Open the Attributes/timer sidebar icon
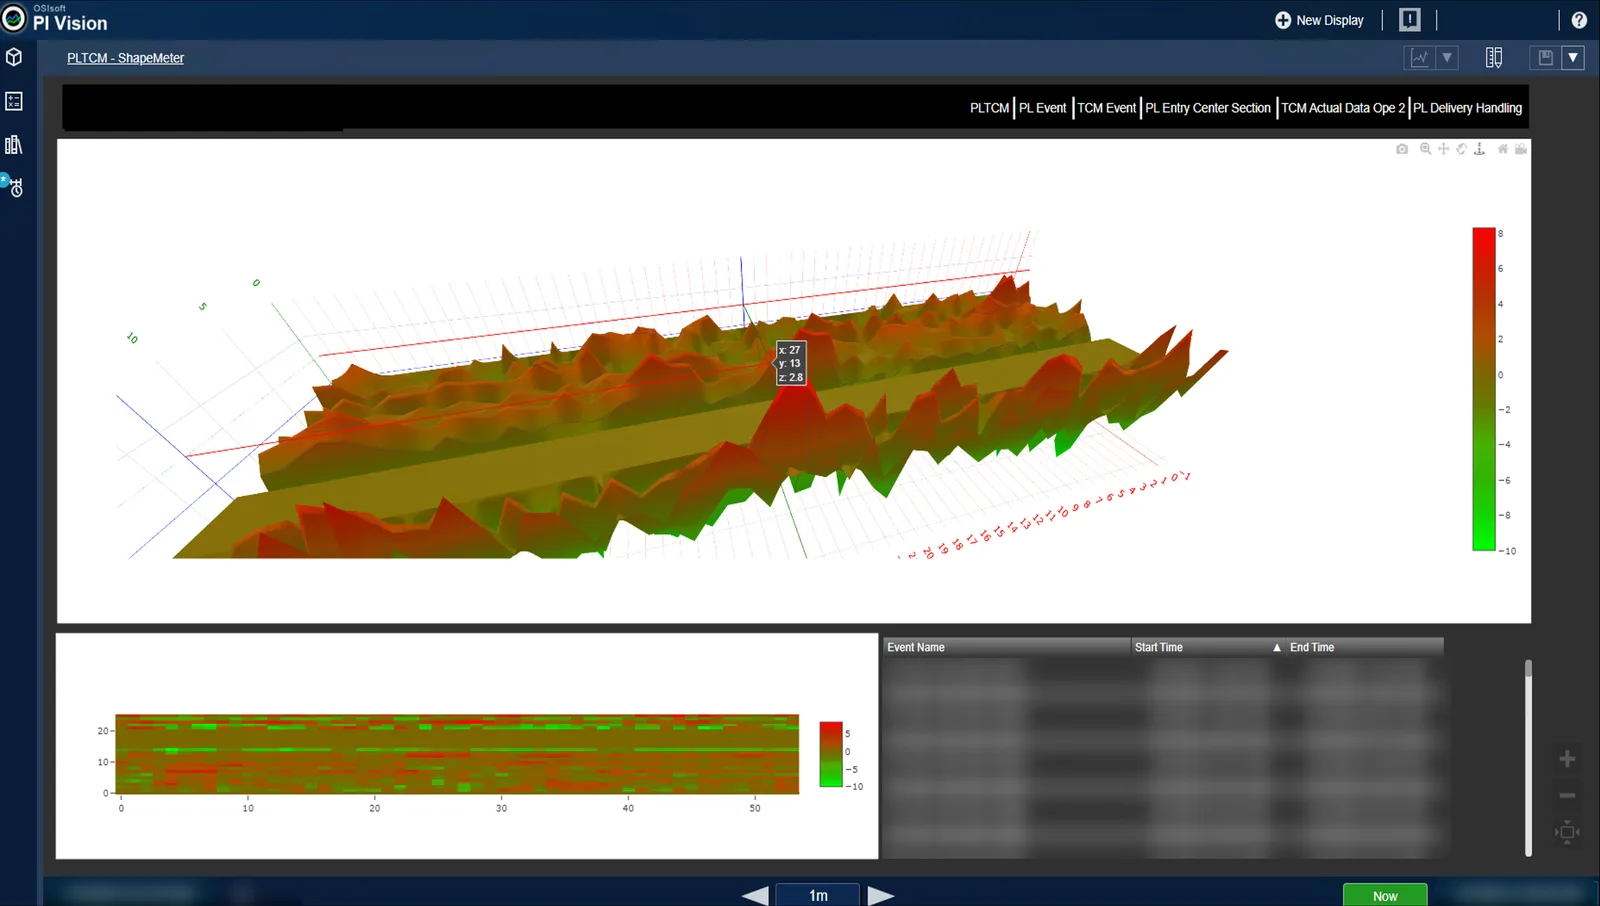The height and width of the screenshot is (906, 1600). click(x=14, y=187)
